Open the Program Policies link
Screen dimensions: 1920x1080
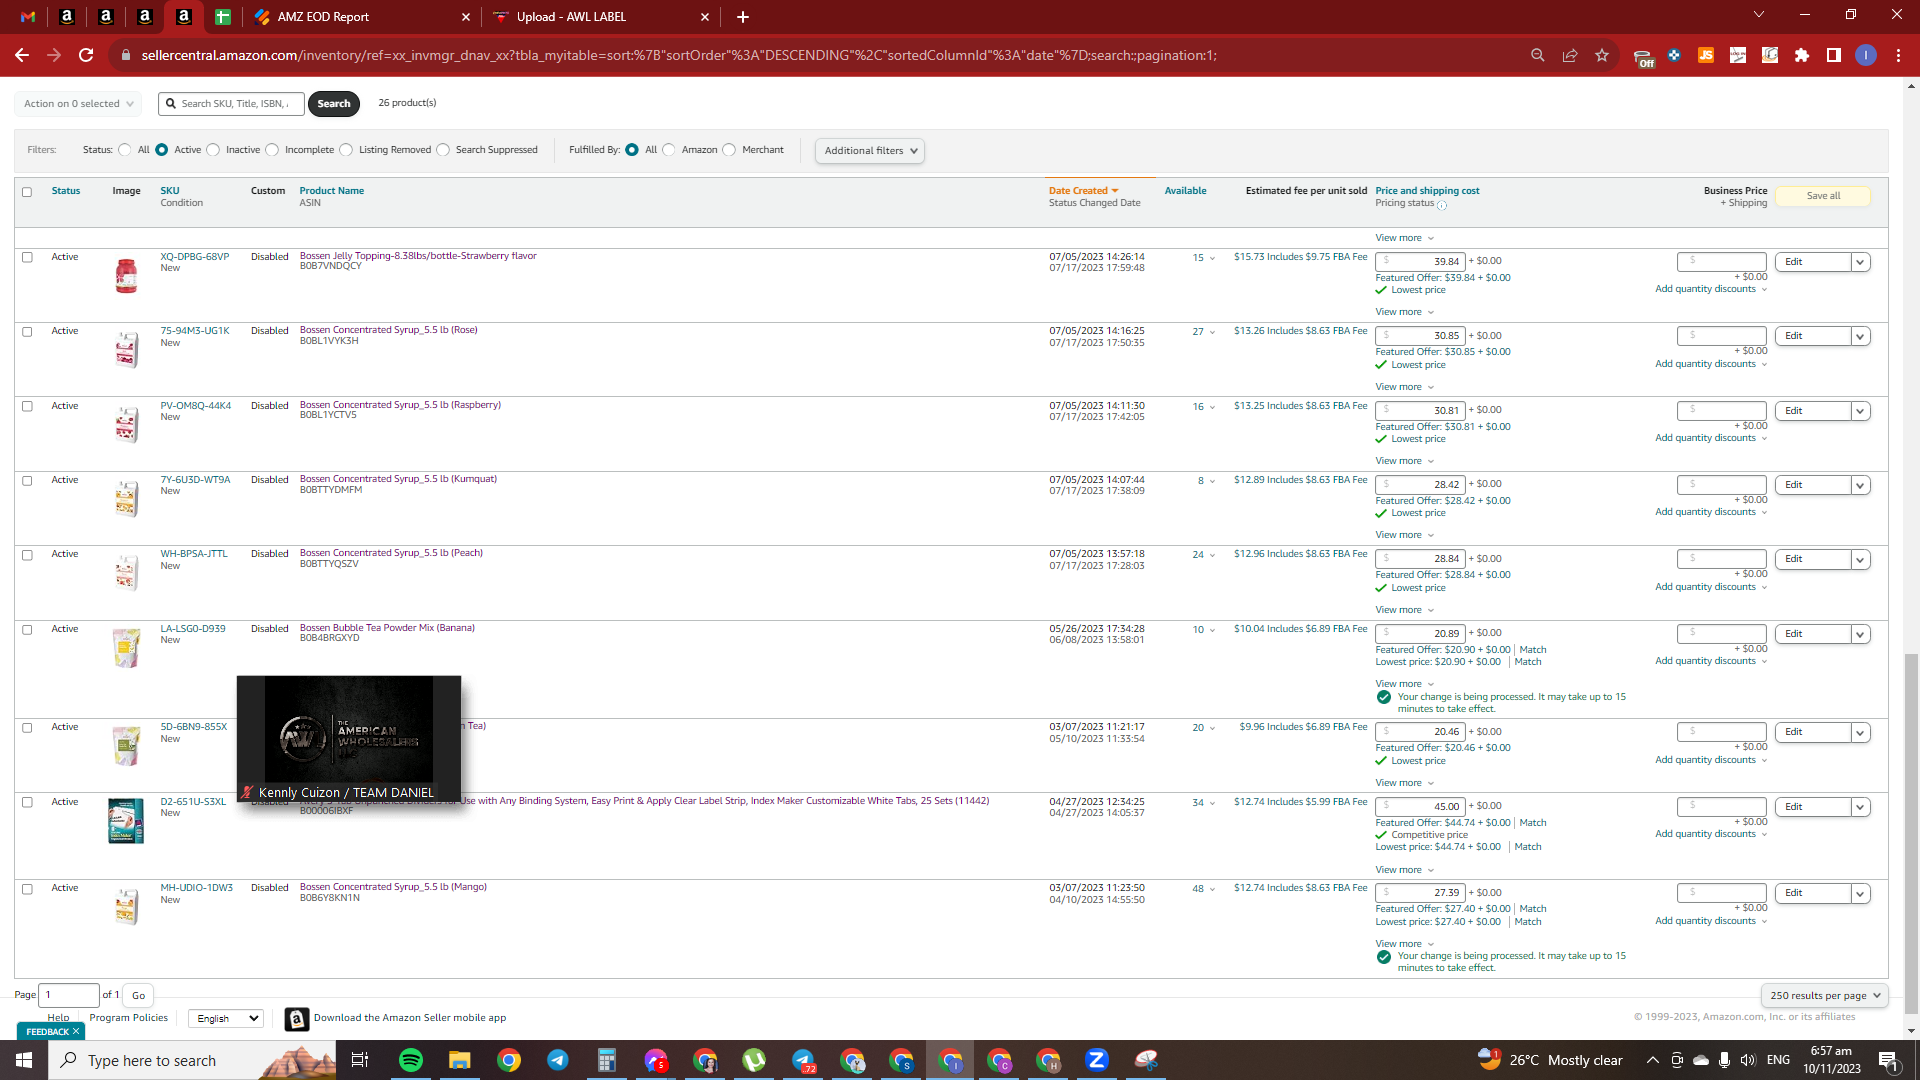coord(129,1018)
